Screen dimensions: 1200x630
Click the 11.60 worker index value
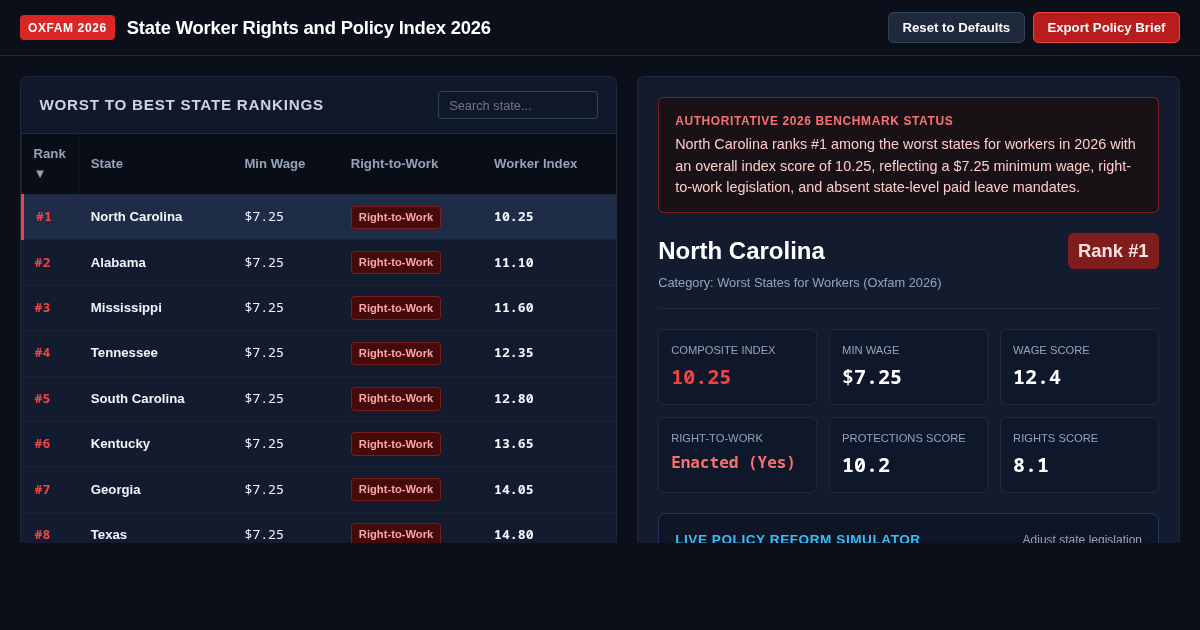pyautogui.click(x=514, y=308)
